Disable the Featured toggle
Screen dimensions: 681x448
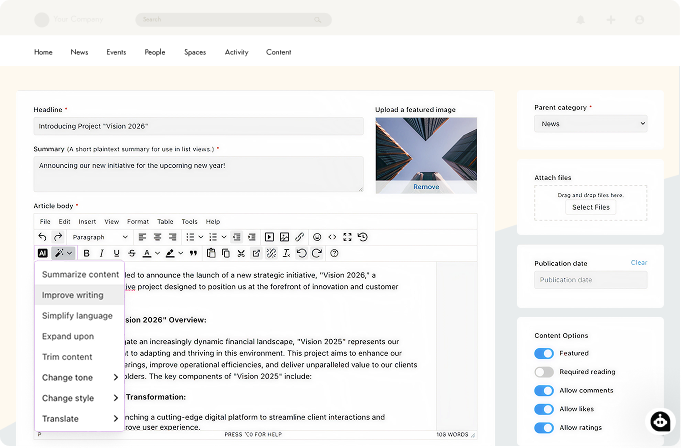pos(544,353)
